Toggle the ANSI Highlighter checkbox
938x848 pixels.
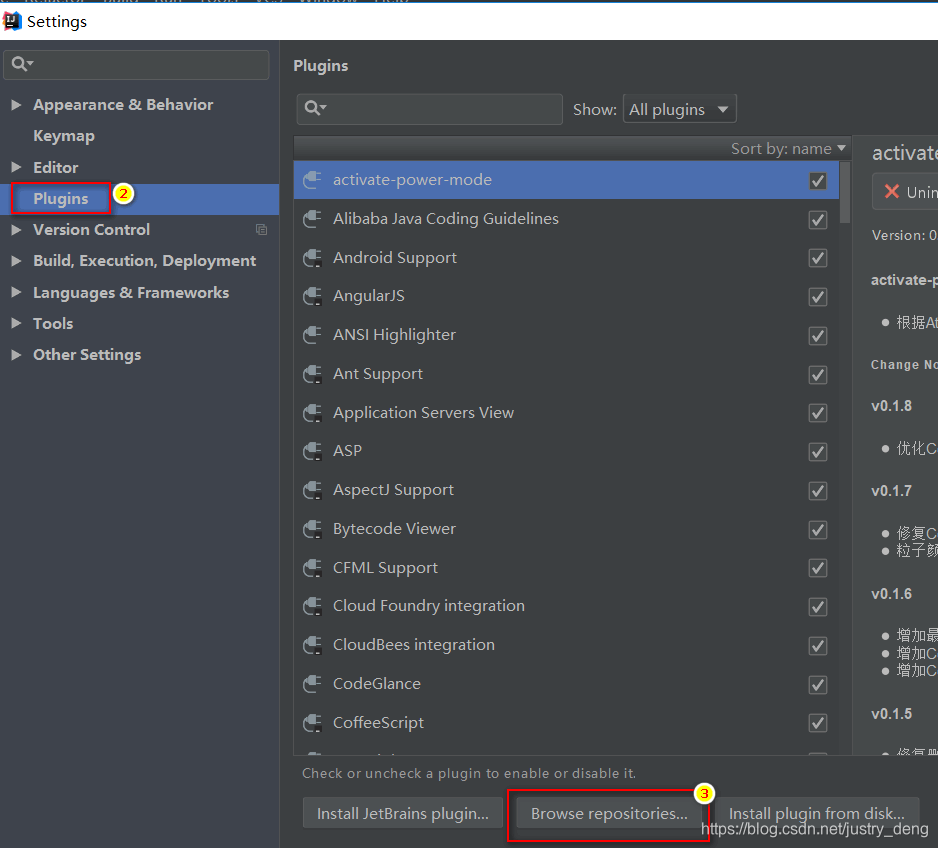(x=818, y=335)
